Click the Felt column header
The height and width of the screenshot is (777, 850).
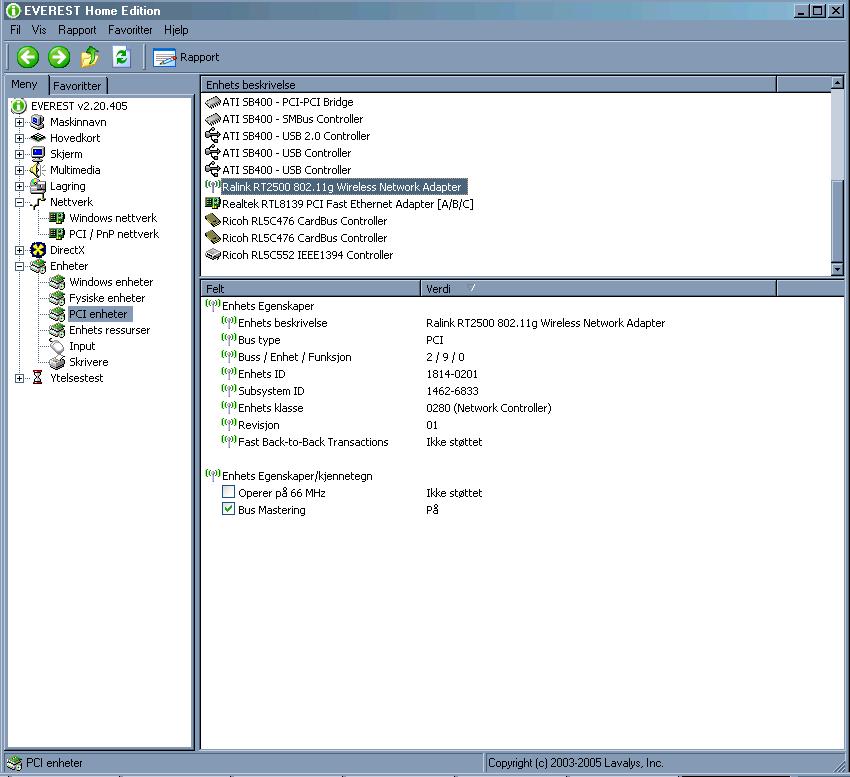click(x=311, y=288)
